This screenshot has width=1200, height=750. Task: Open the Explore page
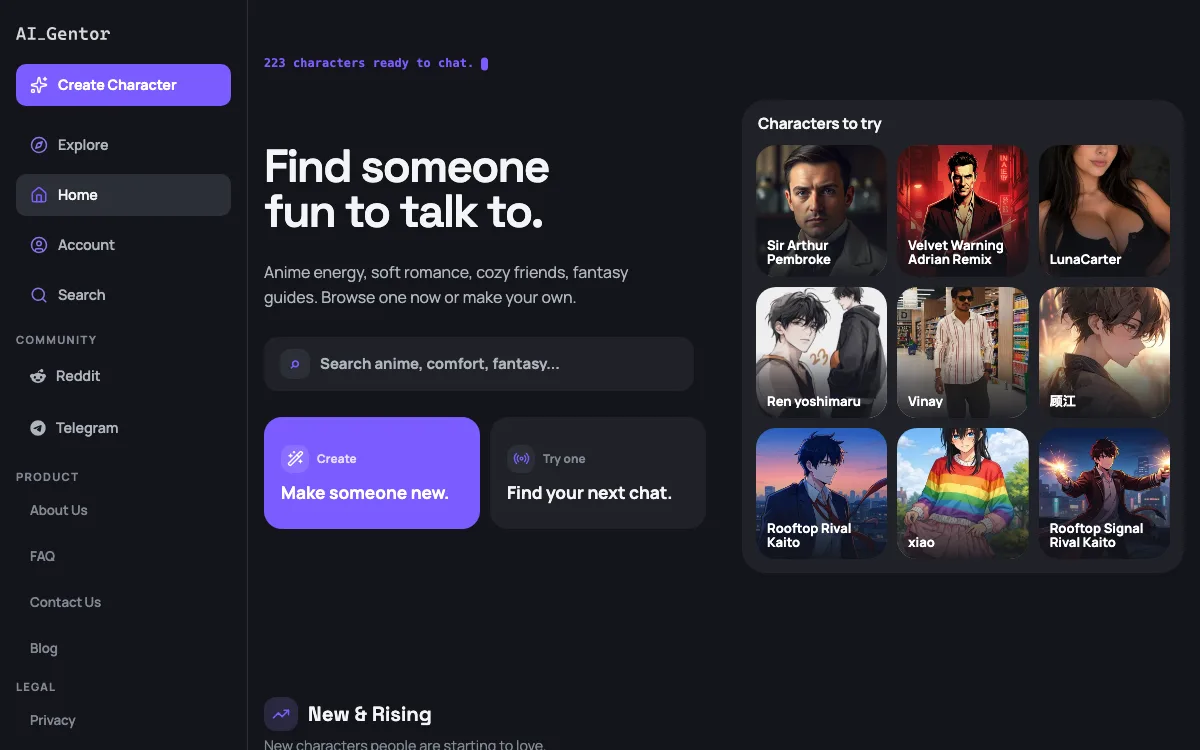tap(123, 145)
